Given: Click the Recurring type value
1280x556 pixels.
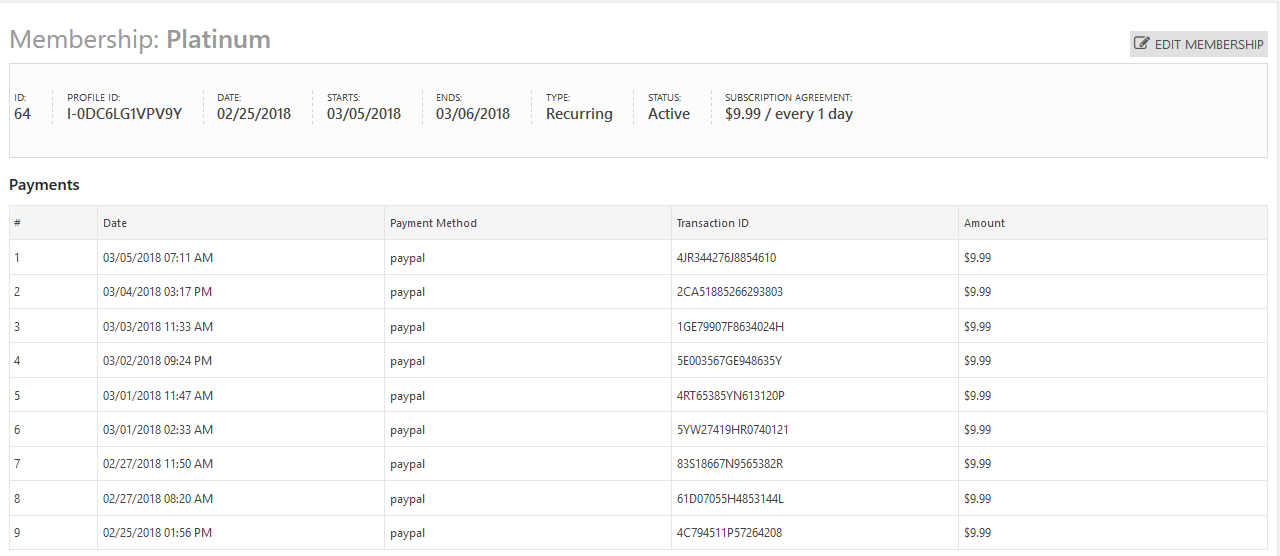Looking at the screenshot, I should [x=579, y=114].
